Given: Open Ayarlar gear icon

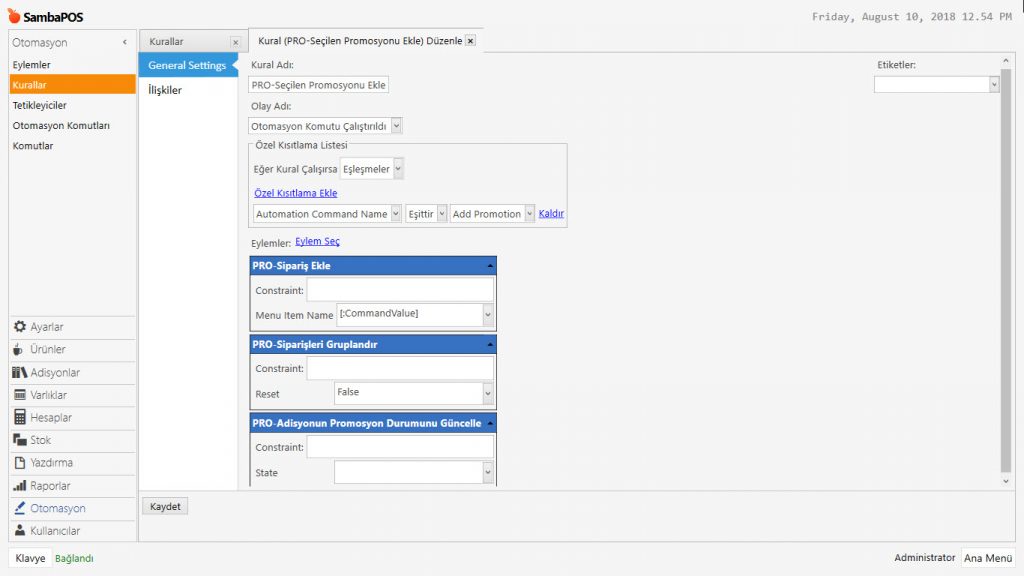Looking at the screenshot, I should pos(20,327).
